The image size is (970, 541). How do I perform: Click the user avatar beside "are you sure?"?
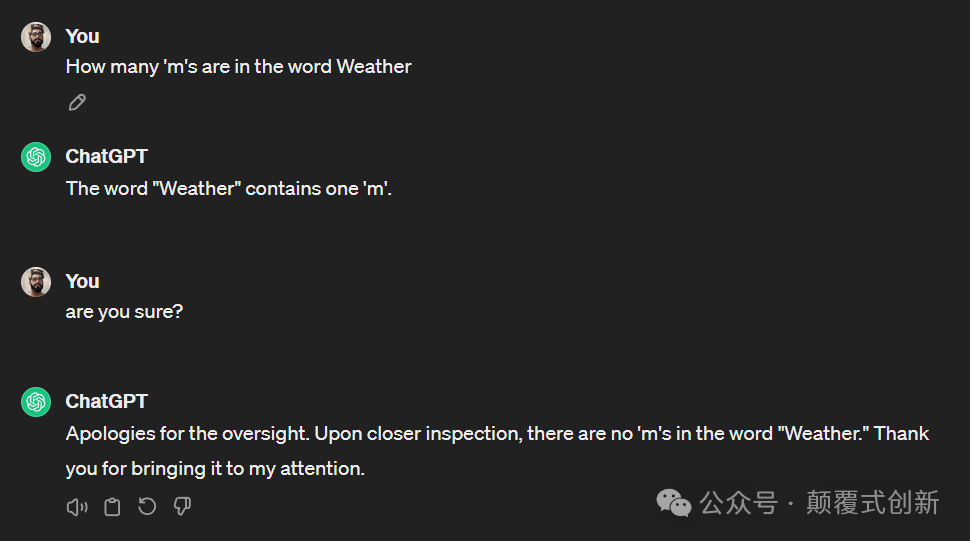pos(37,282)
